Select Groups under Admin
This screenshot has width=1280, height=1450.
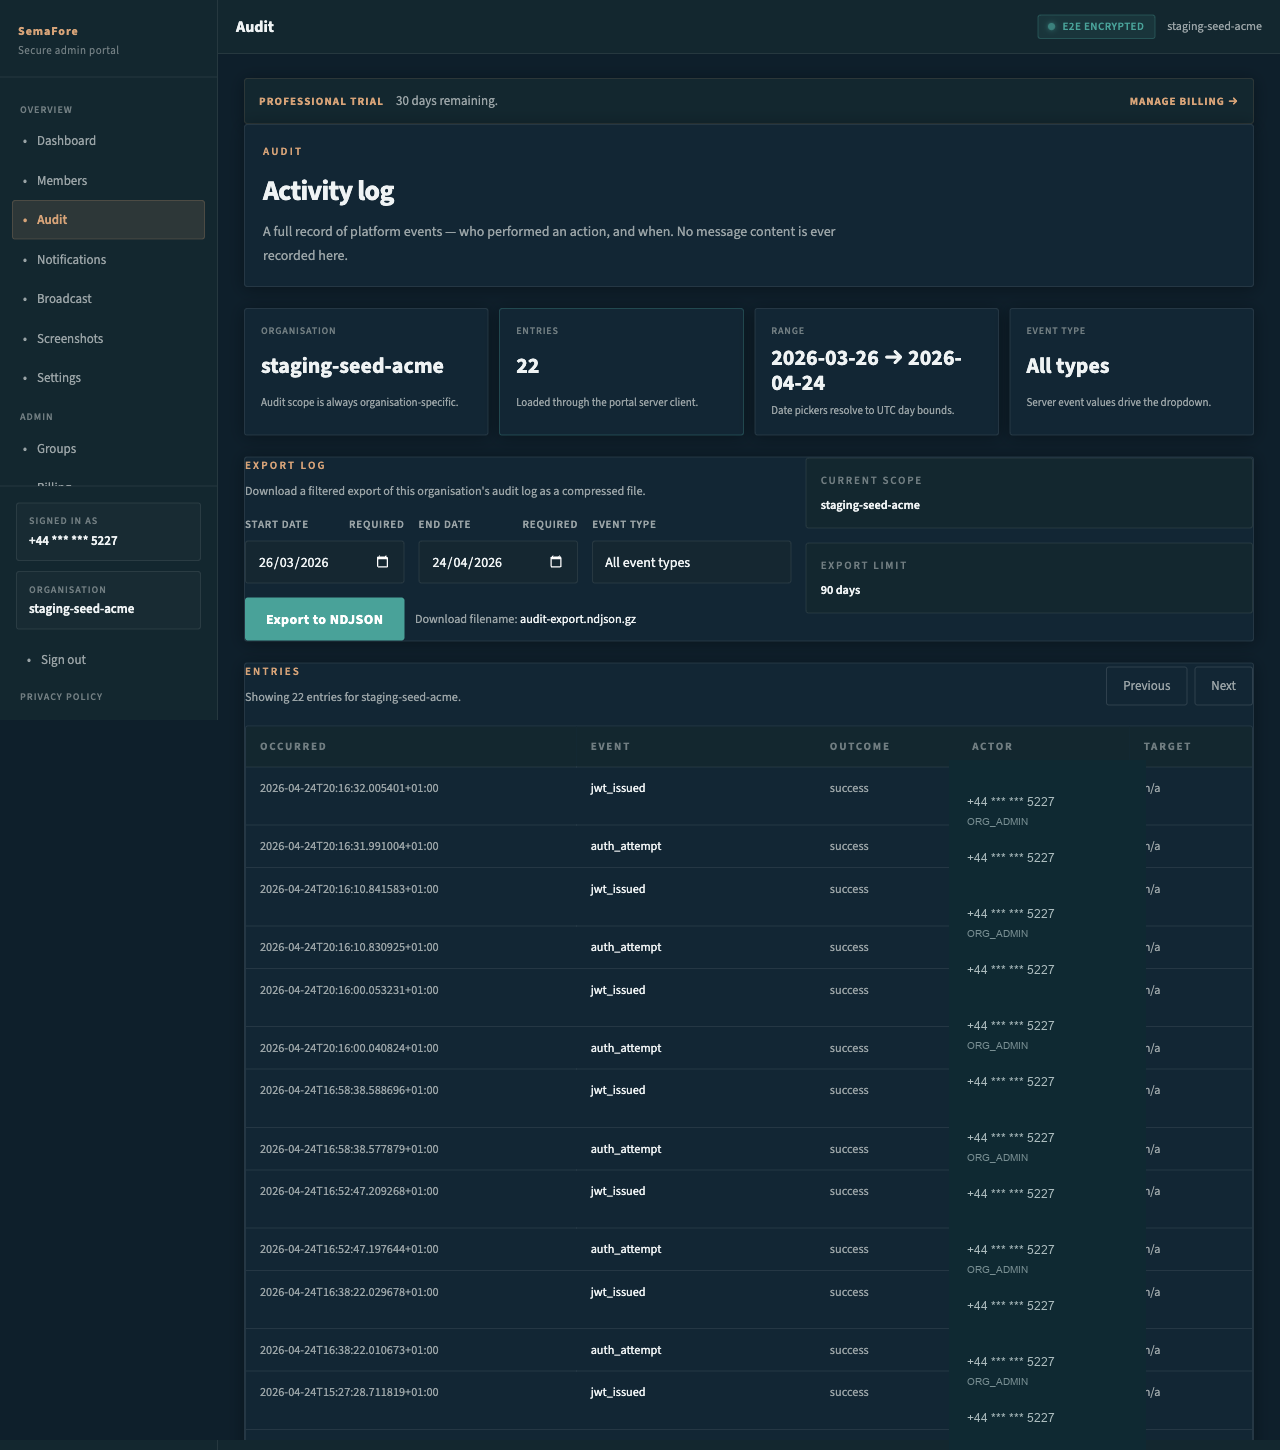[56, 448]
